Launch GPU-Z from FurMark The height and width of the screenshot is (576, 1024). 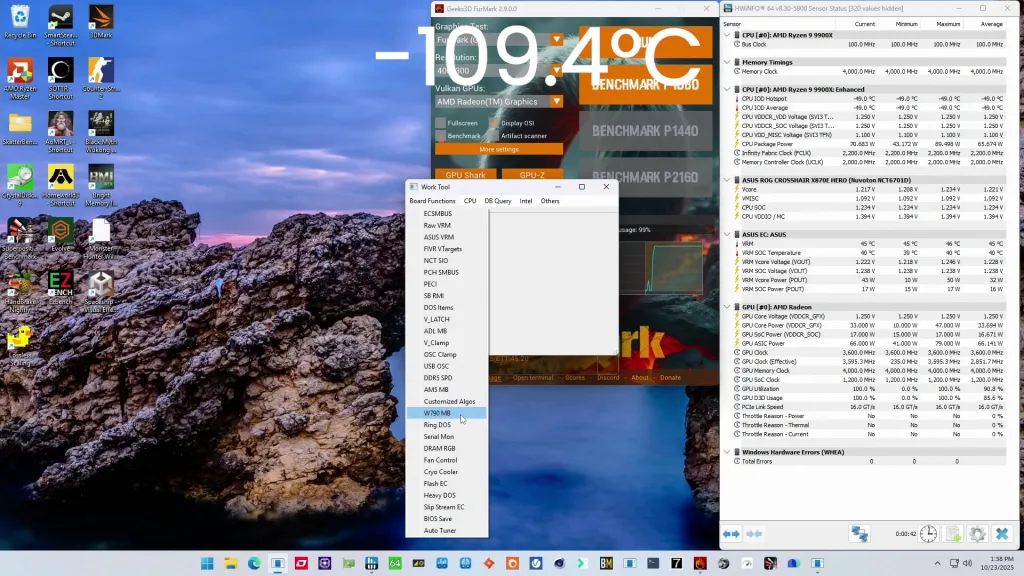click(532, 174)
